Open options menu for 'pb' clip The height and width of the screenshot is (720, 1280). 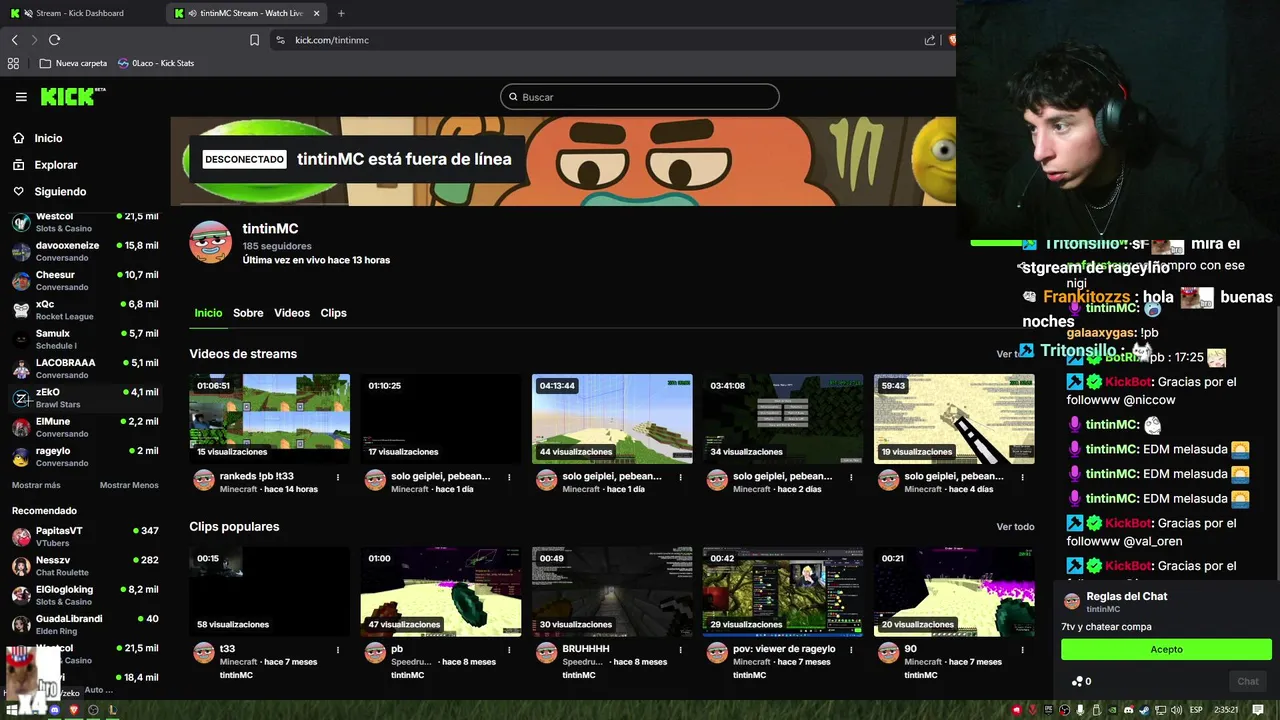[x=509, y=650]
